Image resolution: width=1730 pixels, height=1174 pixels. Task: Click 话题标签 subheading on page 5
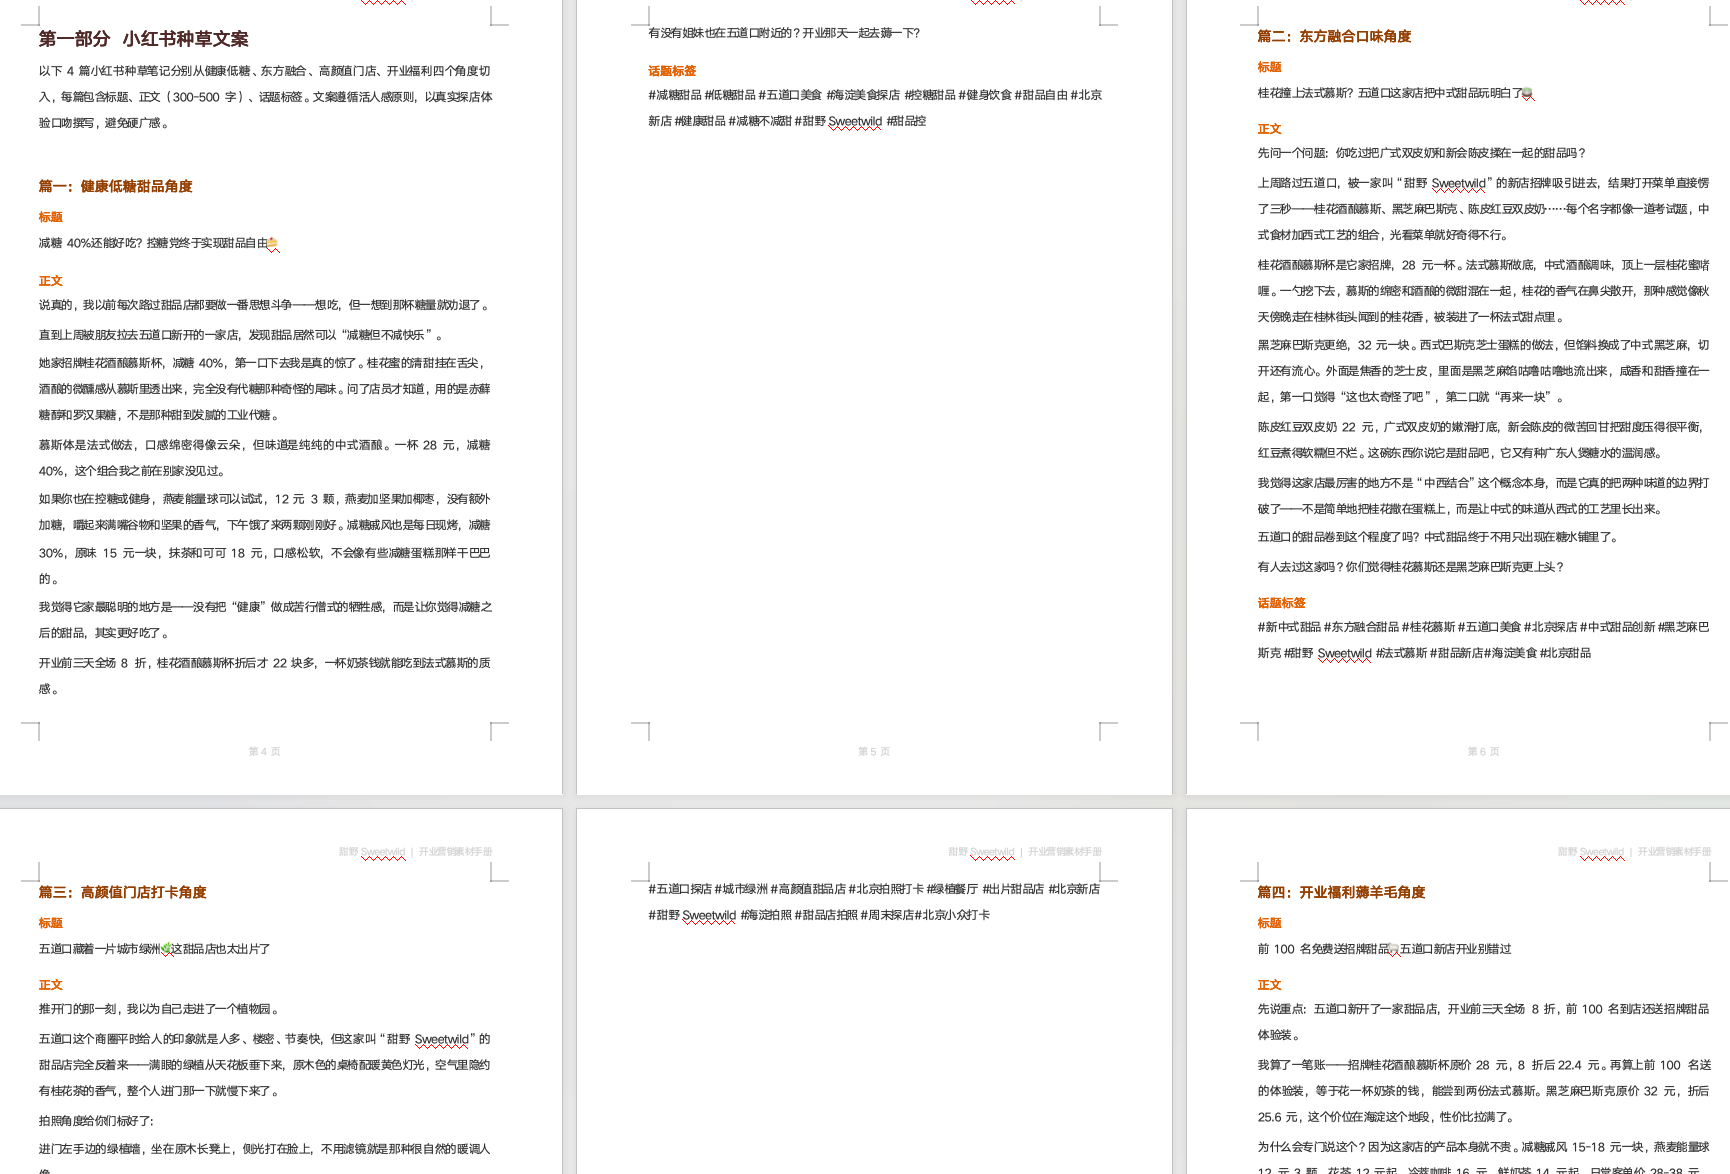(672, 71)
